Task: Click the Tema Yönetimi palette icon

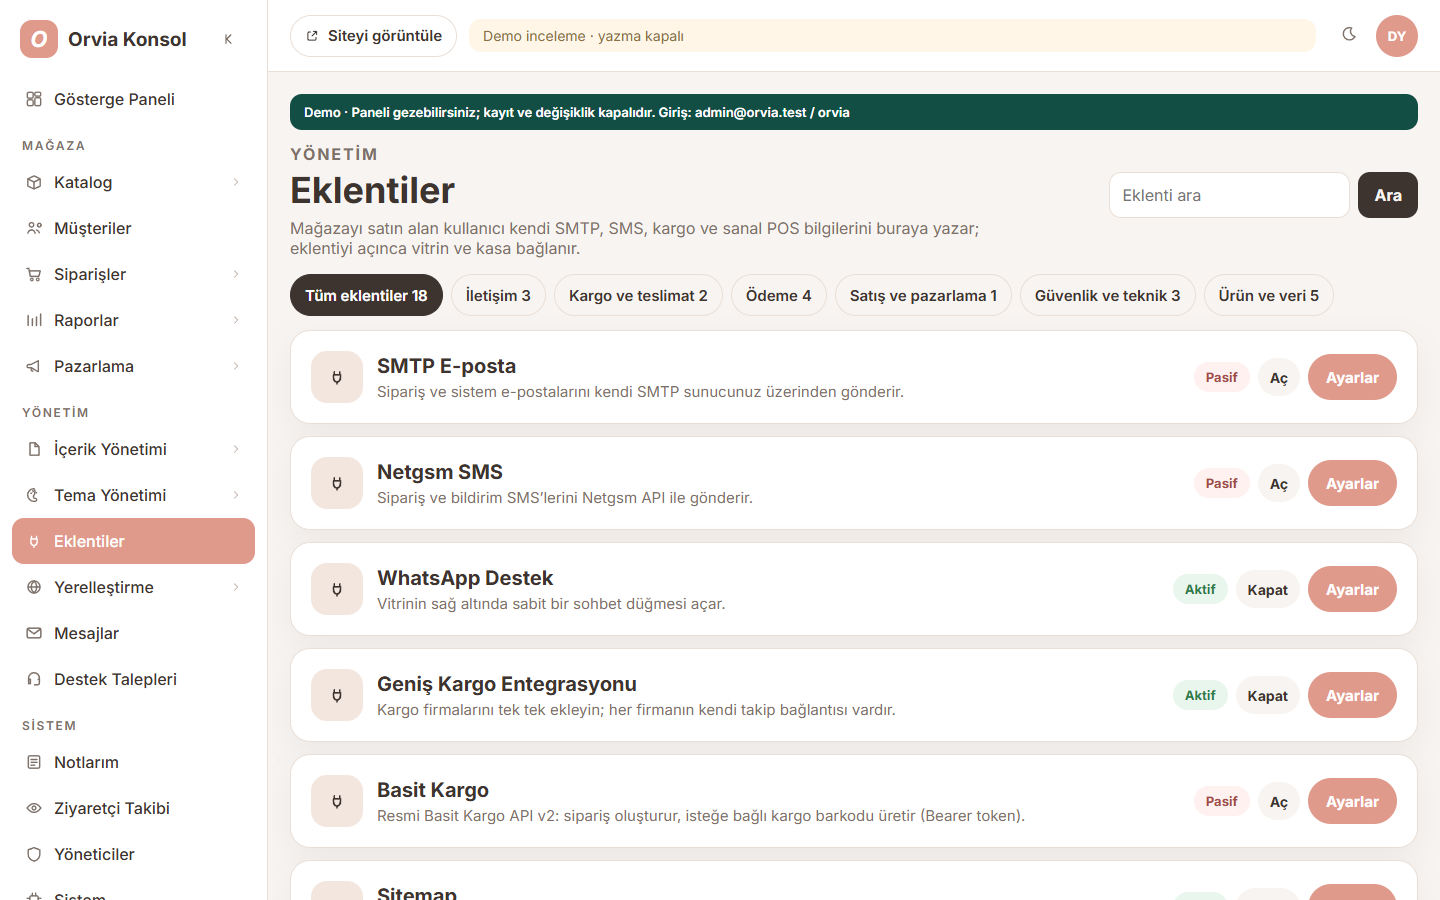Action: tap(34, 495)
